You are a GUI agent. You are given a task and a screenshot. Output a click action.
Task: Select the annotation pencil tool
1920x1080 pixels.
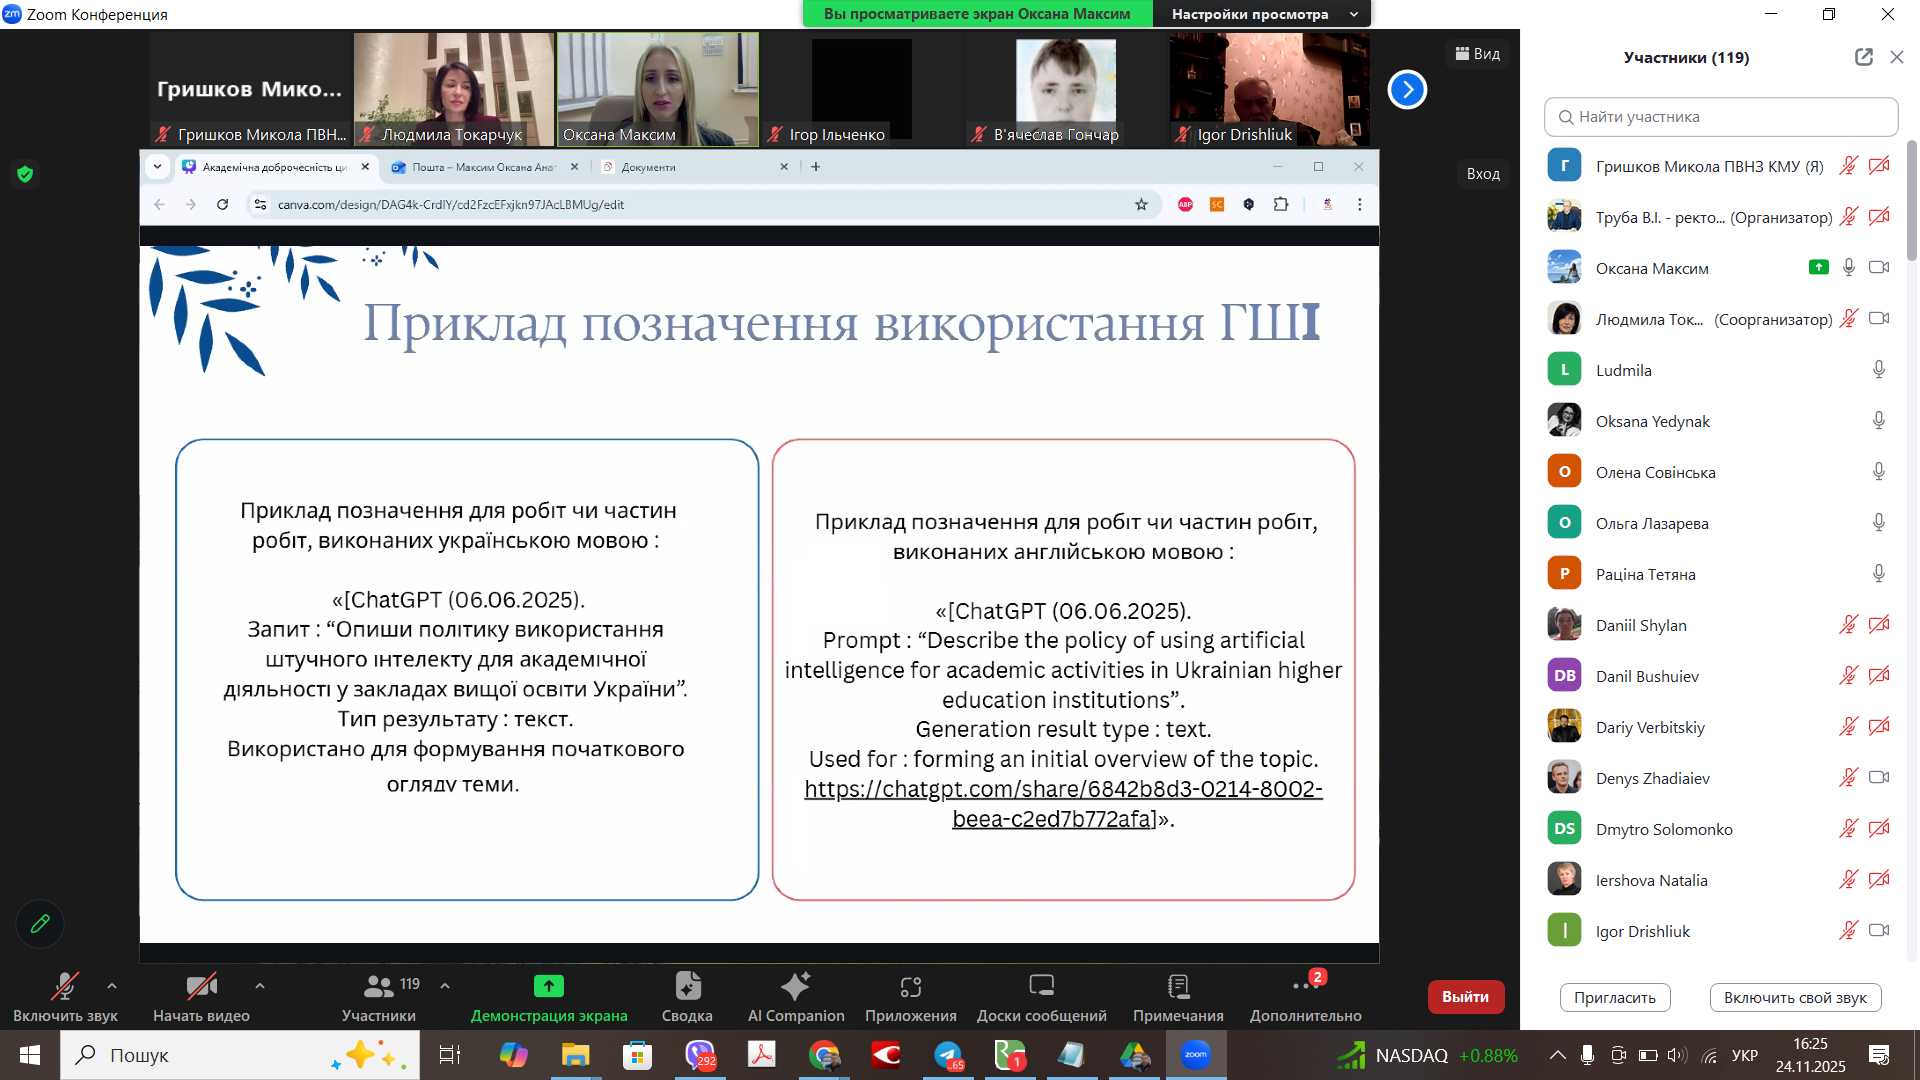(39, 924)
